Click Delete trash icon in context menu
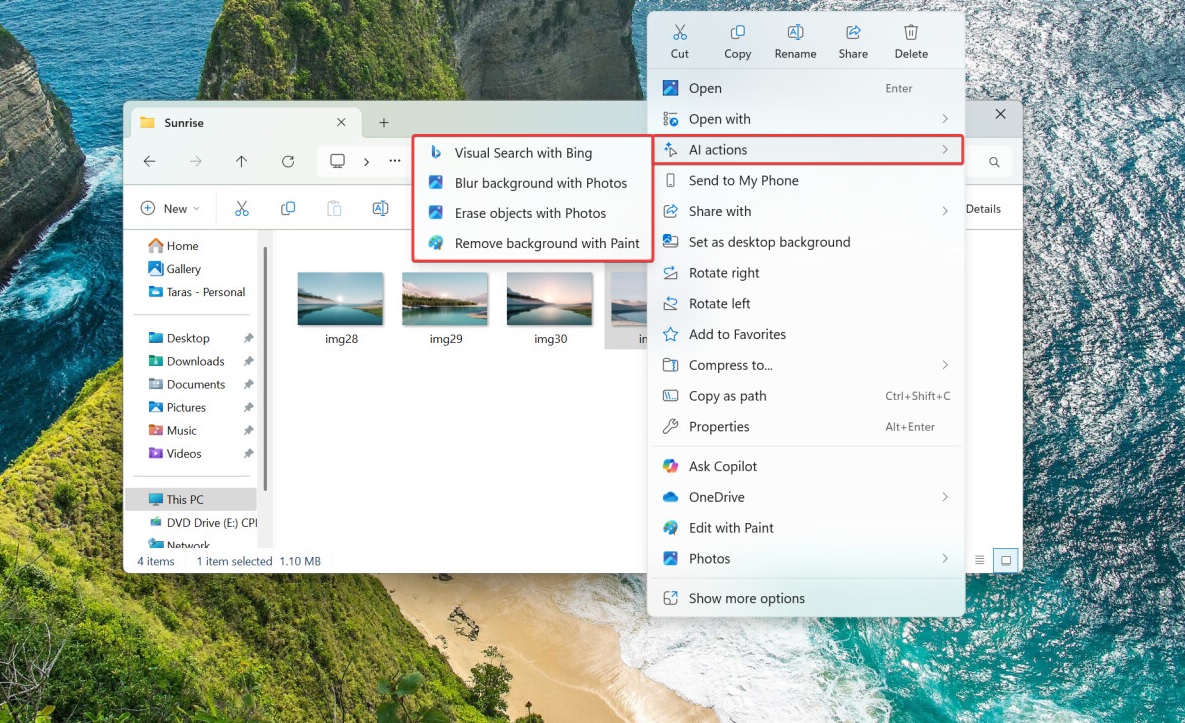The width and height of the screenshot is (1185, 723). [911, 32]
